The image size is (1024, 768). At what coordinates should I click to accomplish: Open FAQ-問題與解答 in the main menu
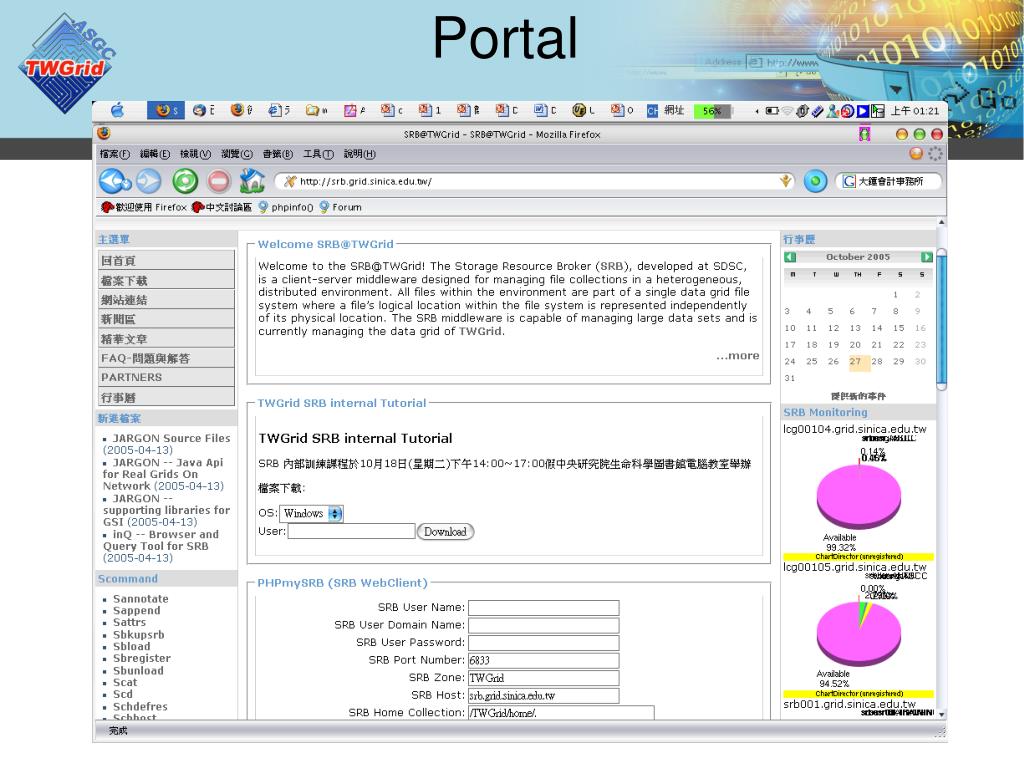pyautogui.click(x=166, y=358)
